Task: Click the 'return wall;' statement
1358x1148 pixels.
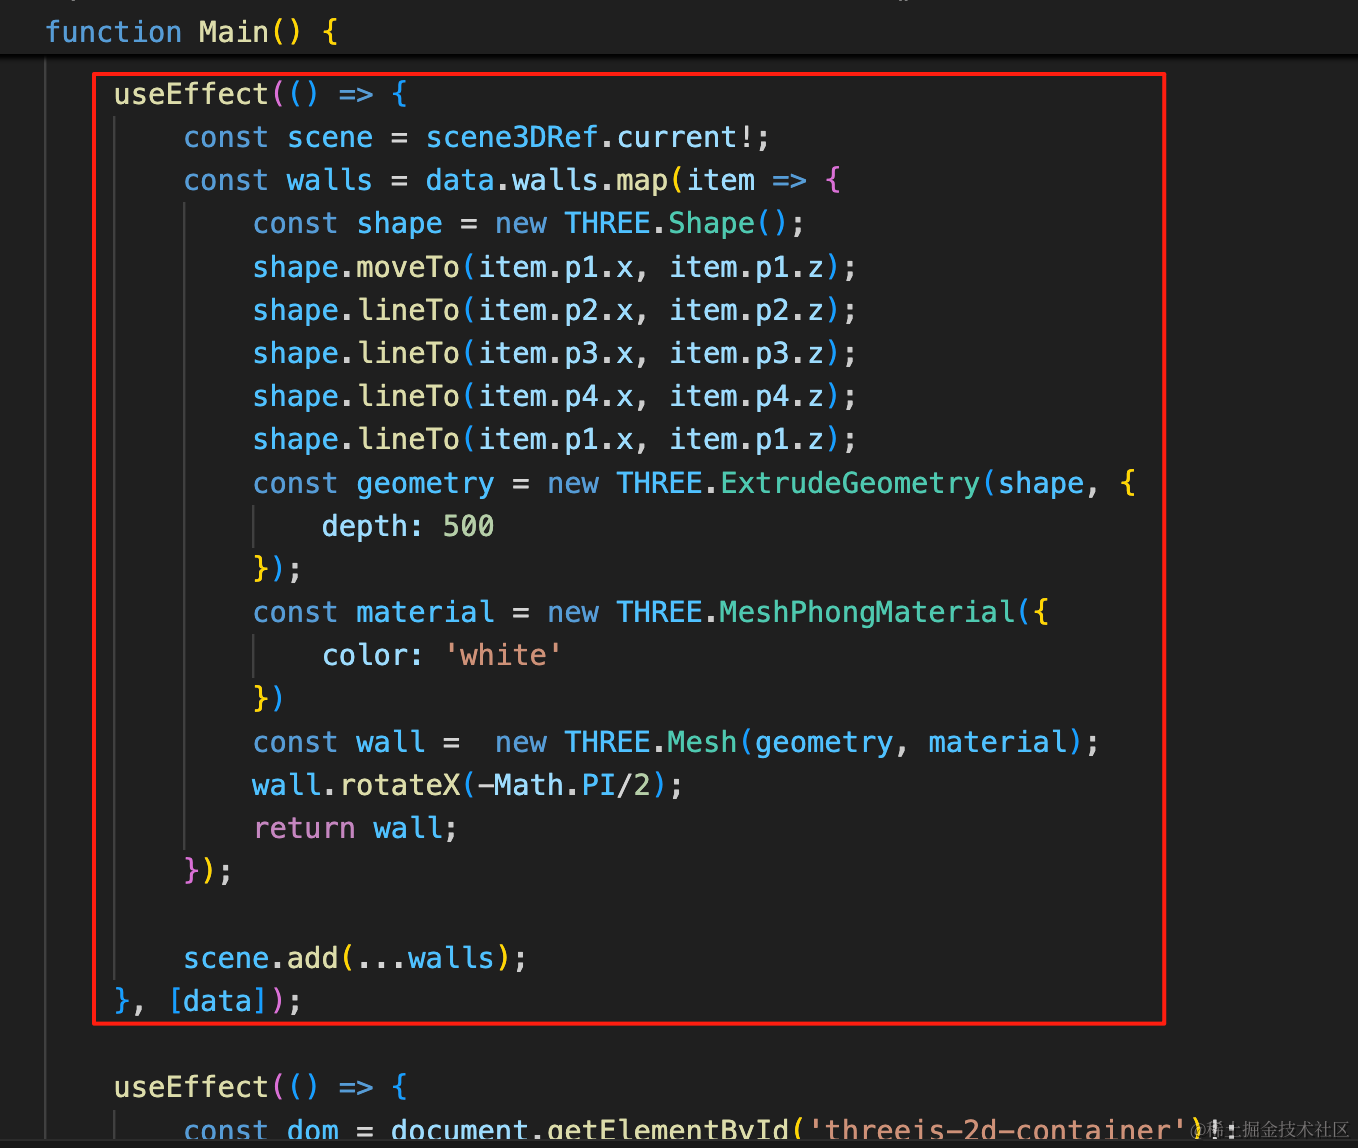Action: coord(356,828)
